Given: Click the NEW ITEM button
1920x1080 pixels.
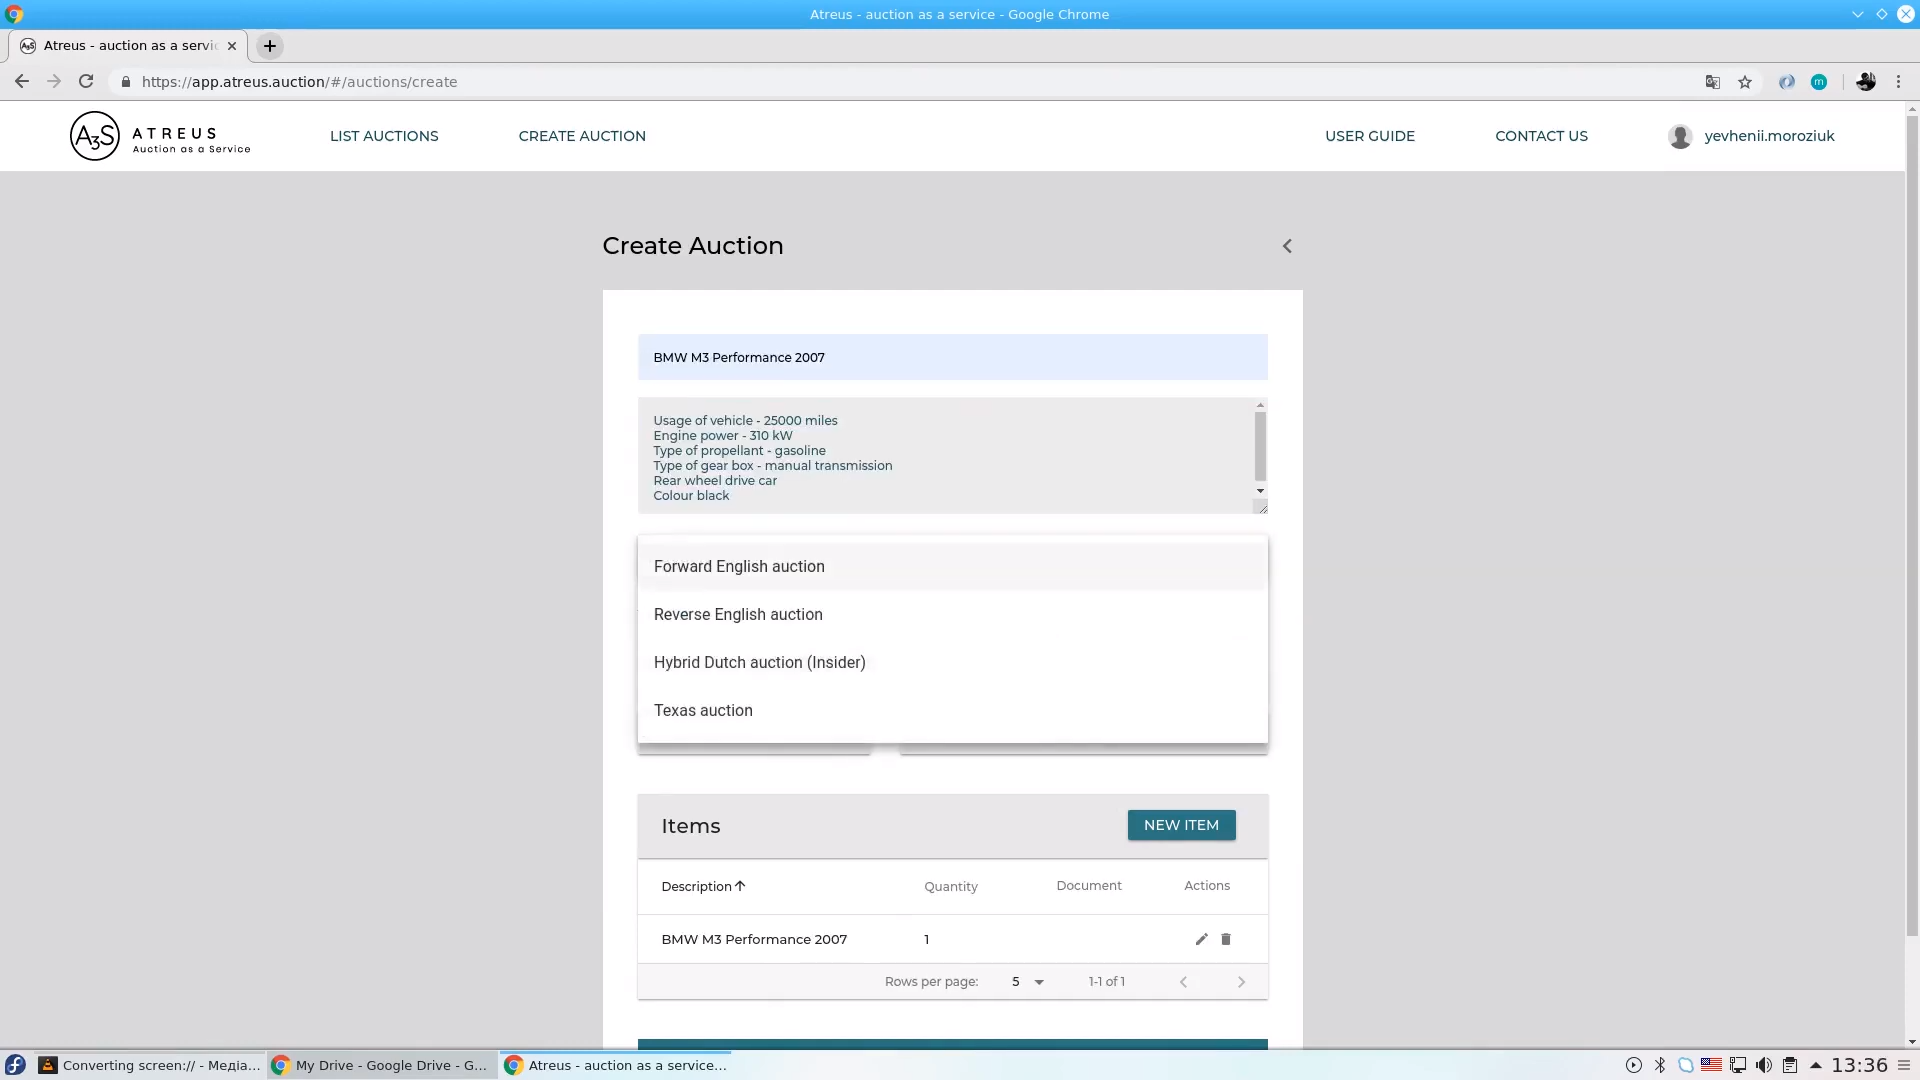Looking at the screenshot, I should pos(1182,824).
